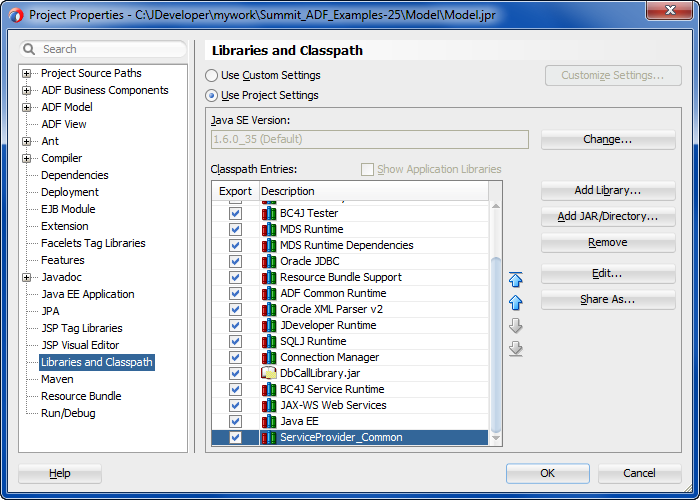Viewport: 700px width, 500px height.
Task: Click the MDS Runtime Dependencies library icon
Action: click(269, 246)
